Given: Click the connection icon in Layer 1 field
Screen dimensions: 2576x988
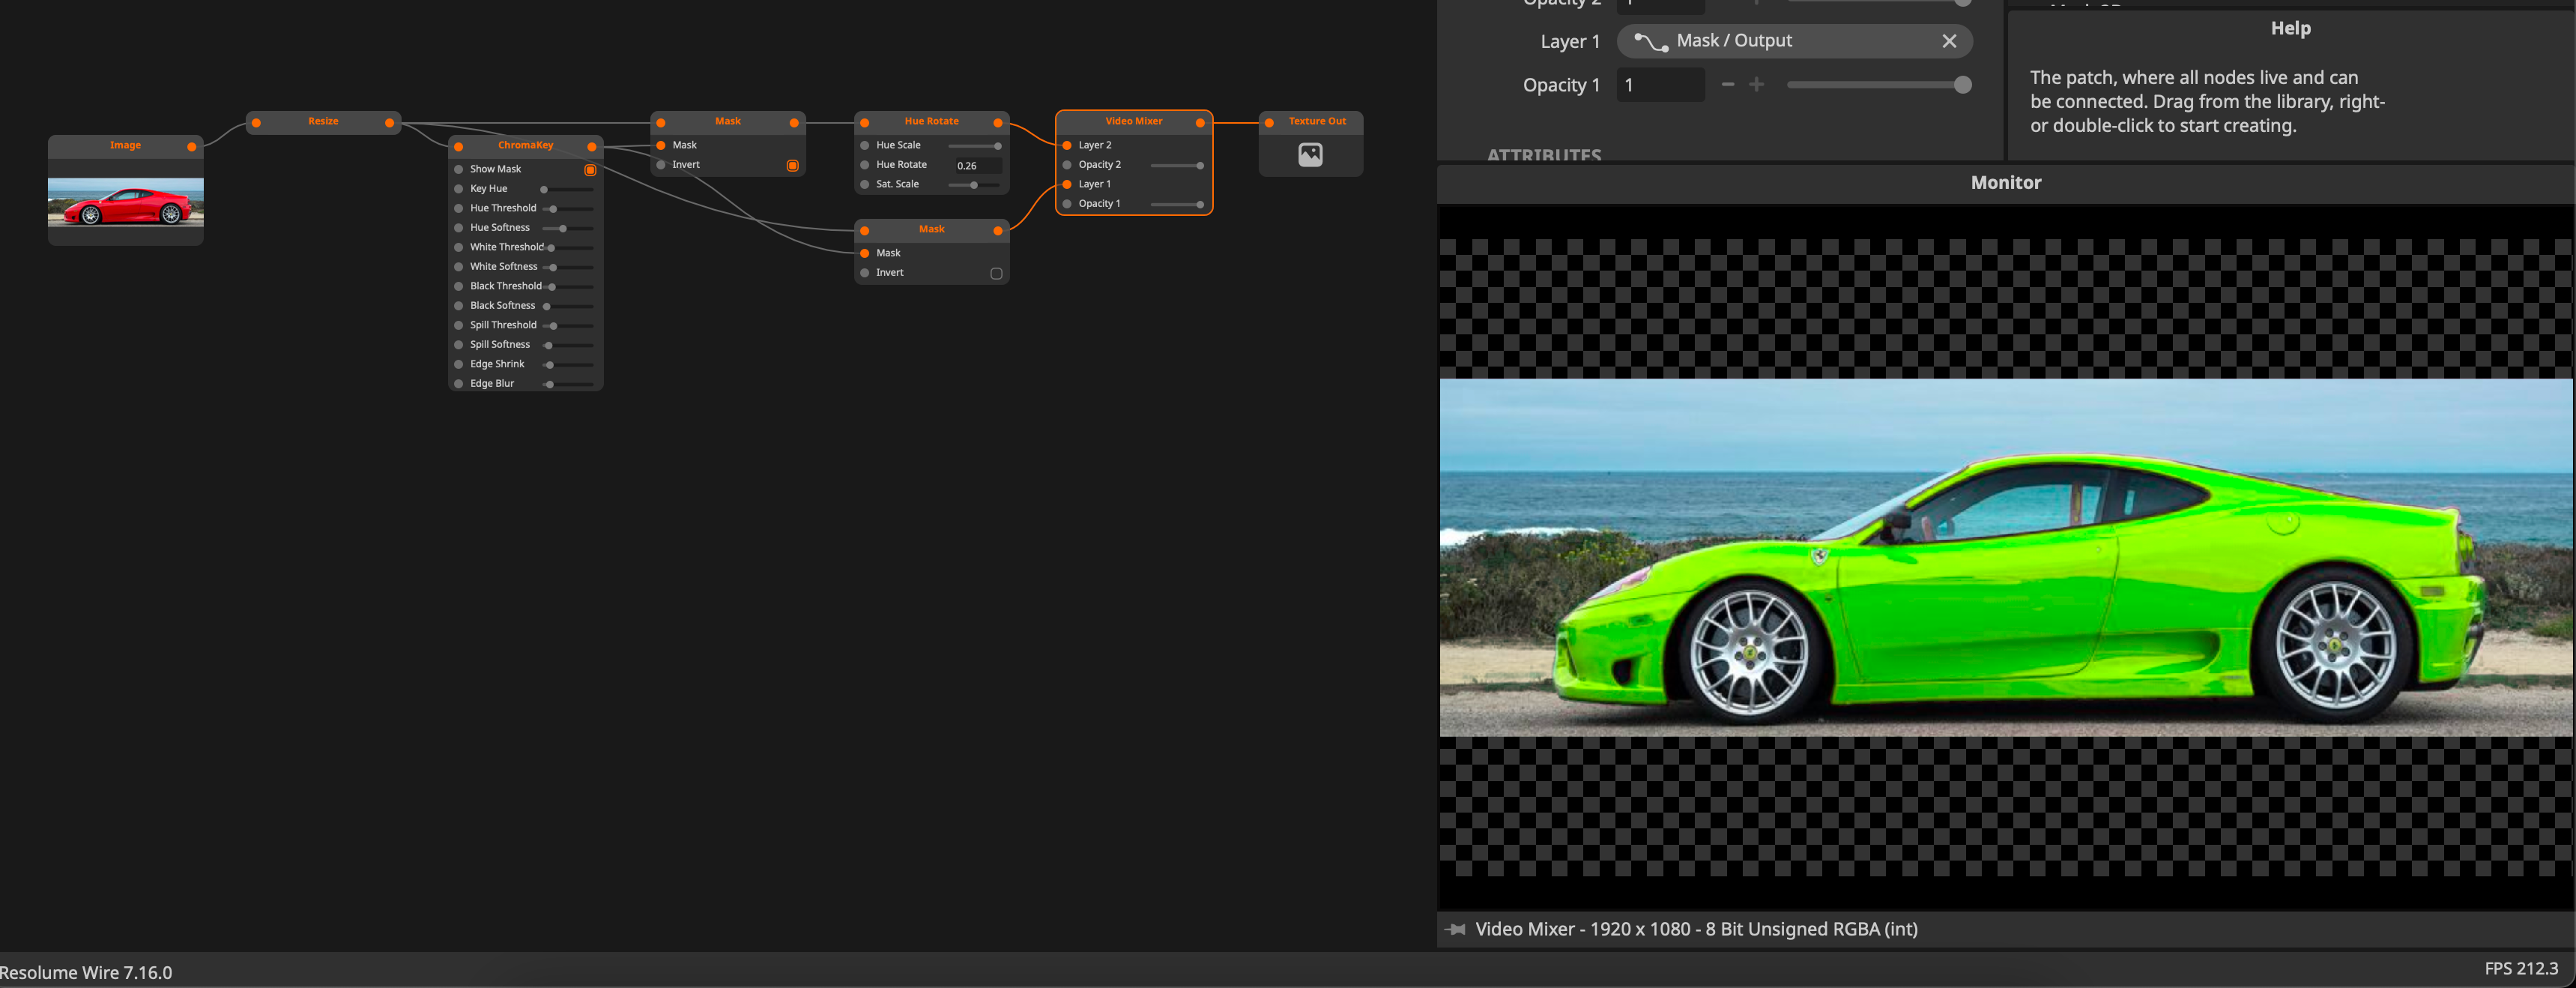Looking at the screenshot, I should point(1650,41).
